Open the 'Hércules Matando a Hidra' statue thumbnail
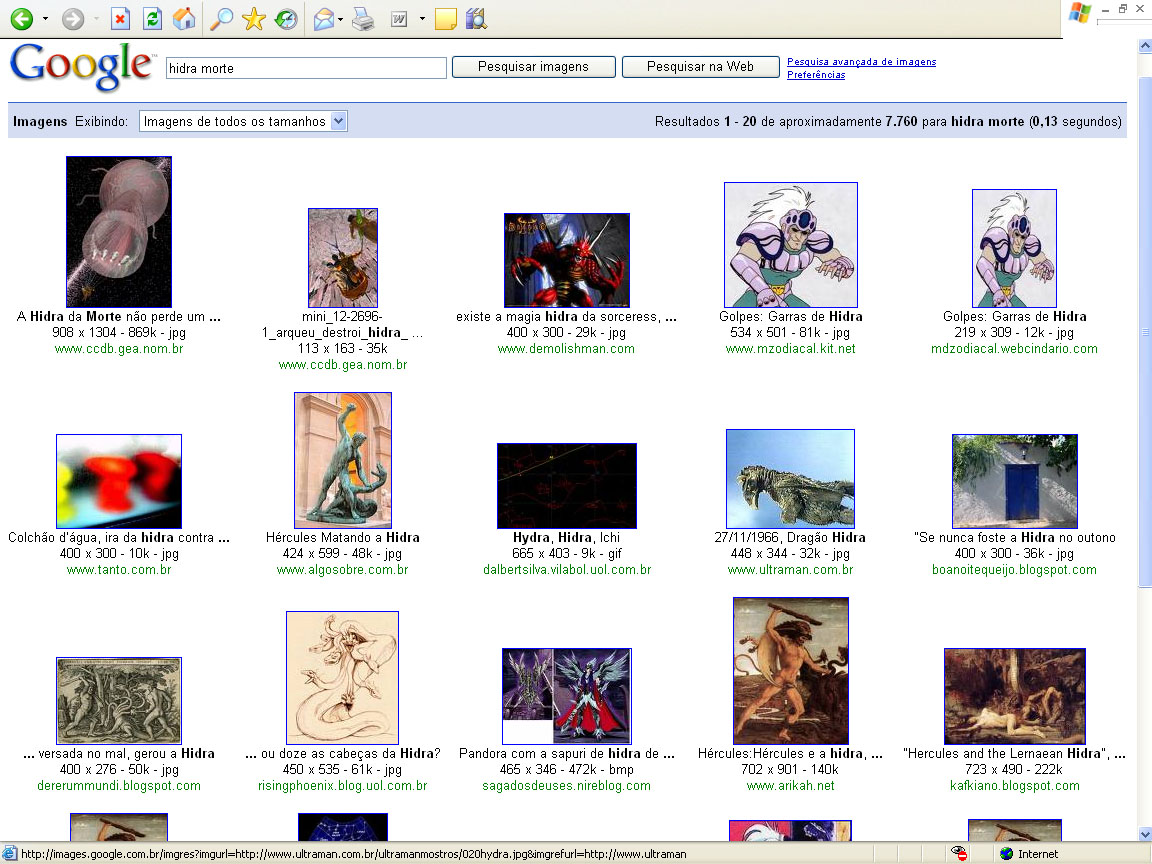 (x=342, y=460)
